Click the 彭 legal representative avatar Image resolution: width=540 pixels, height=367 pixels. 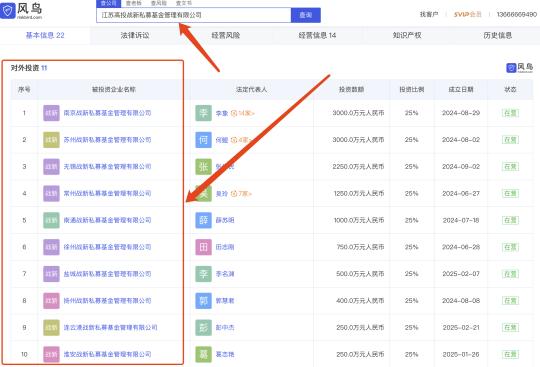(x=204, y=328)
